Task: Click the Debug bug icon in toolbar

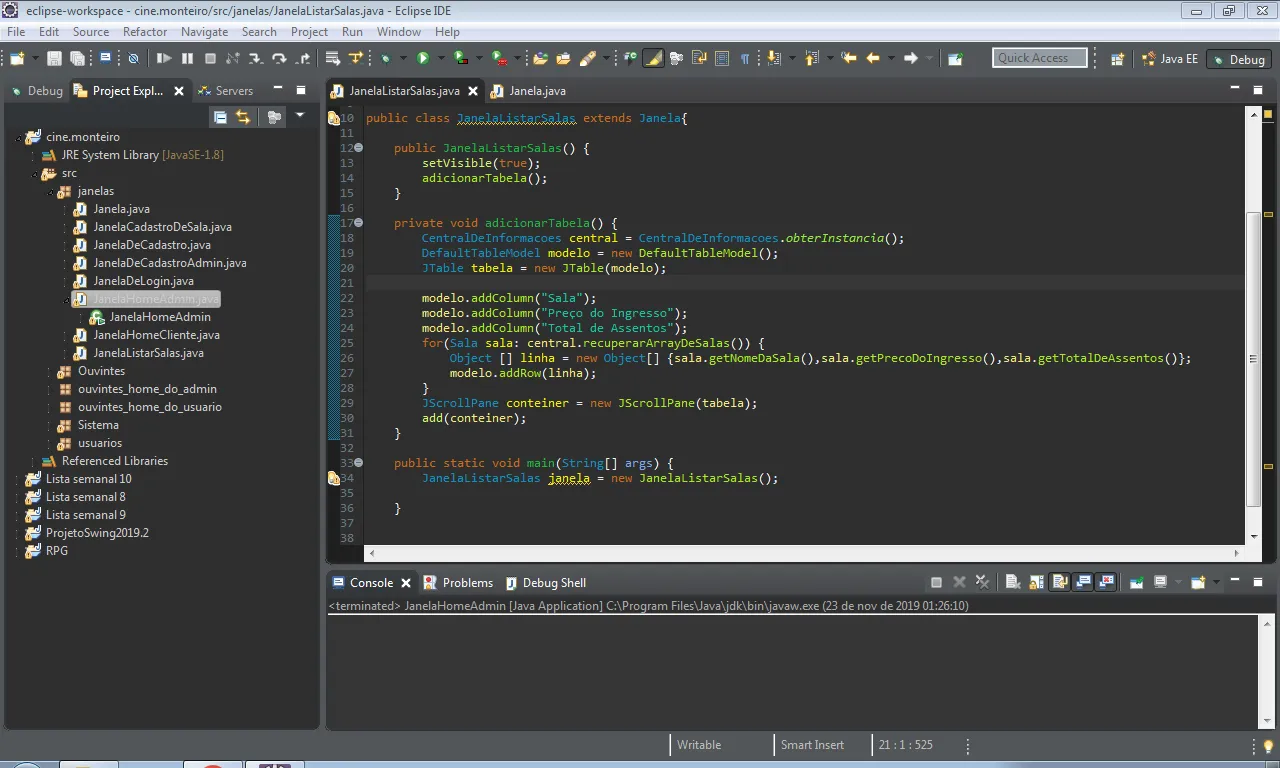Action: point(386,59)
